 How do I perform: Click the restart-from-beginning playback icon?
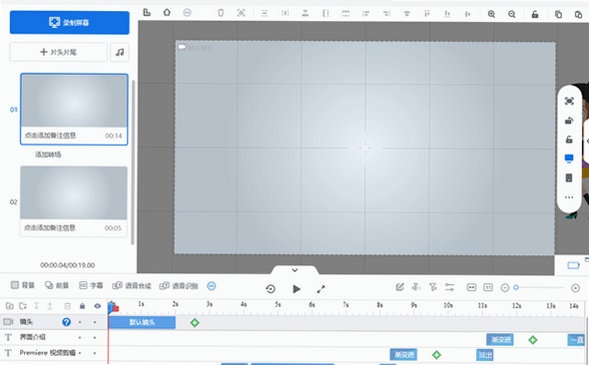[x=270, y=289]
